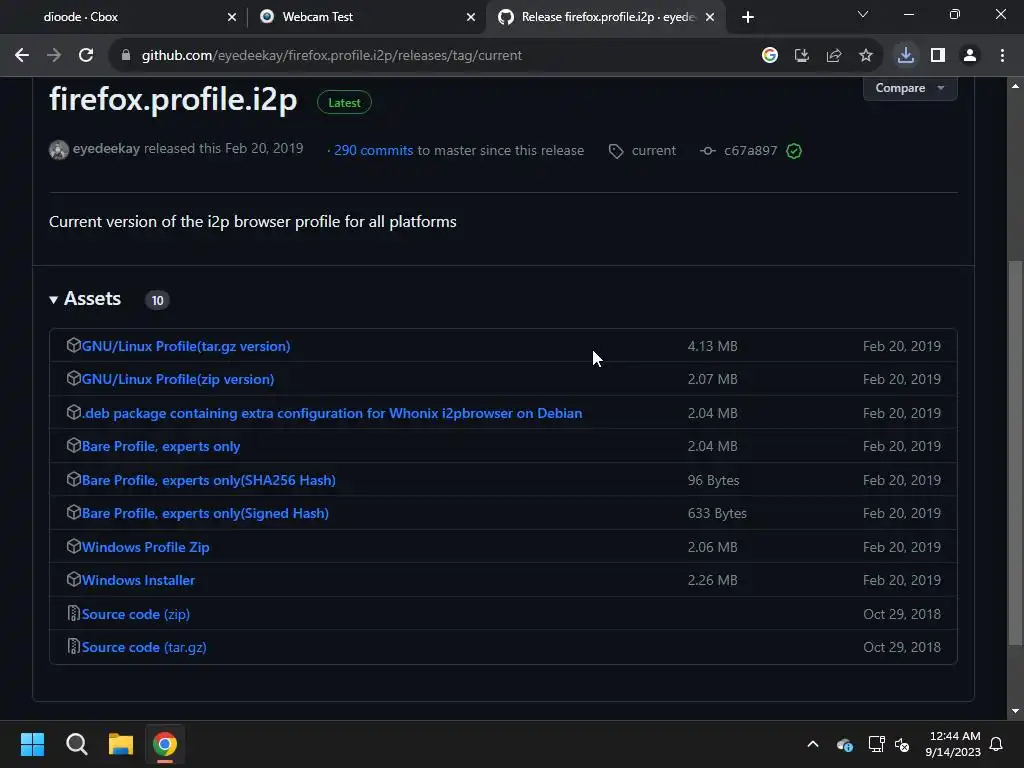The width and height of the screenshot is (1024, 768).
Task: Open commit c67a897
Action: point(750,151)
